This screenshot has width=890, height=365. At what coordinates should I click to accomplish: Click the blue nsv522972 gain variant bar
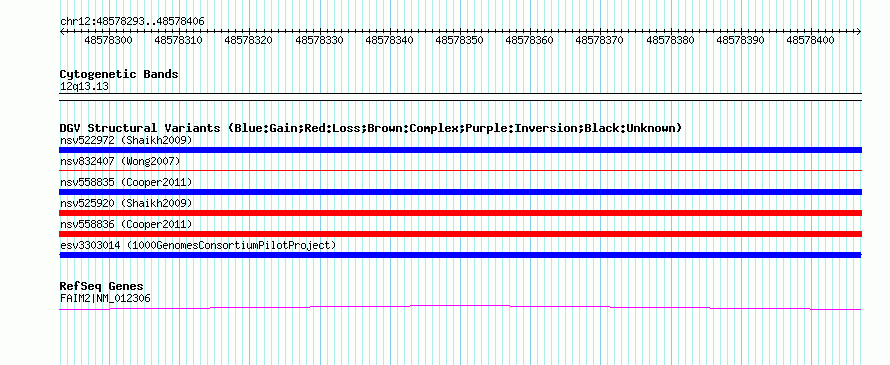pyautogui.click(x=460, y=150)
